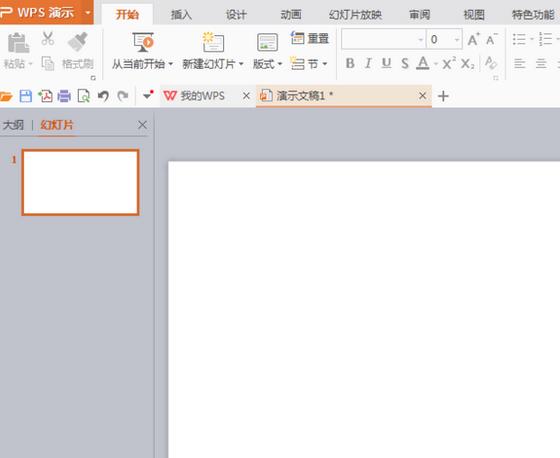Open the 设计 ribbon tab
The height and width of the screenshot is (458, 560).
[236, 15]
